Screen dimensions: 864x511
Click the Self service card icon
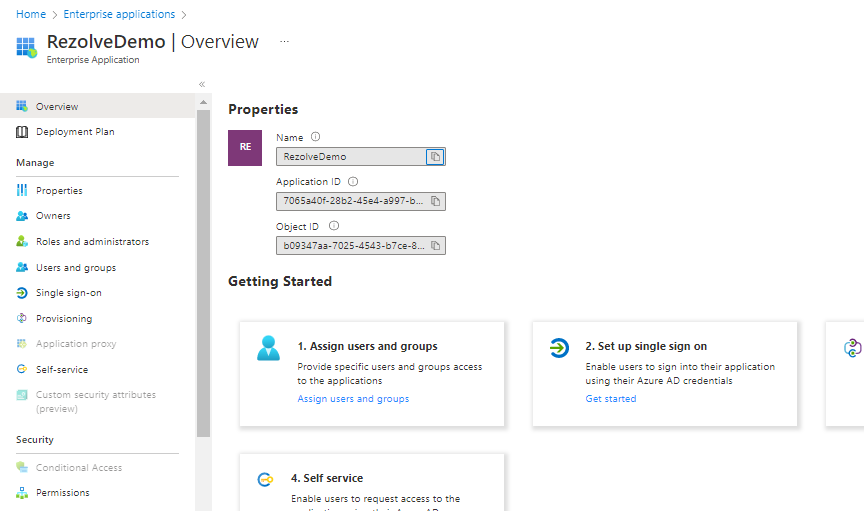click(x=265, y=480)
